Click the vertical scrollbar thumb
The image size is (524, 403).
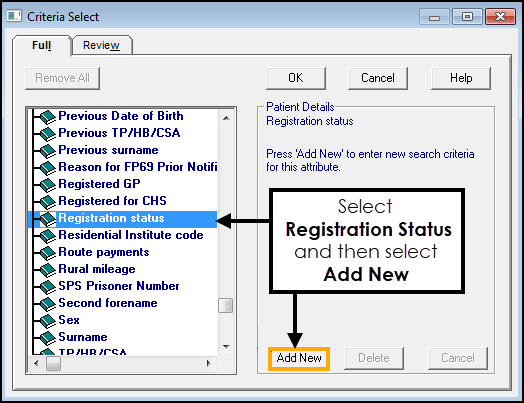(226, 305)
